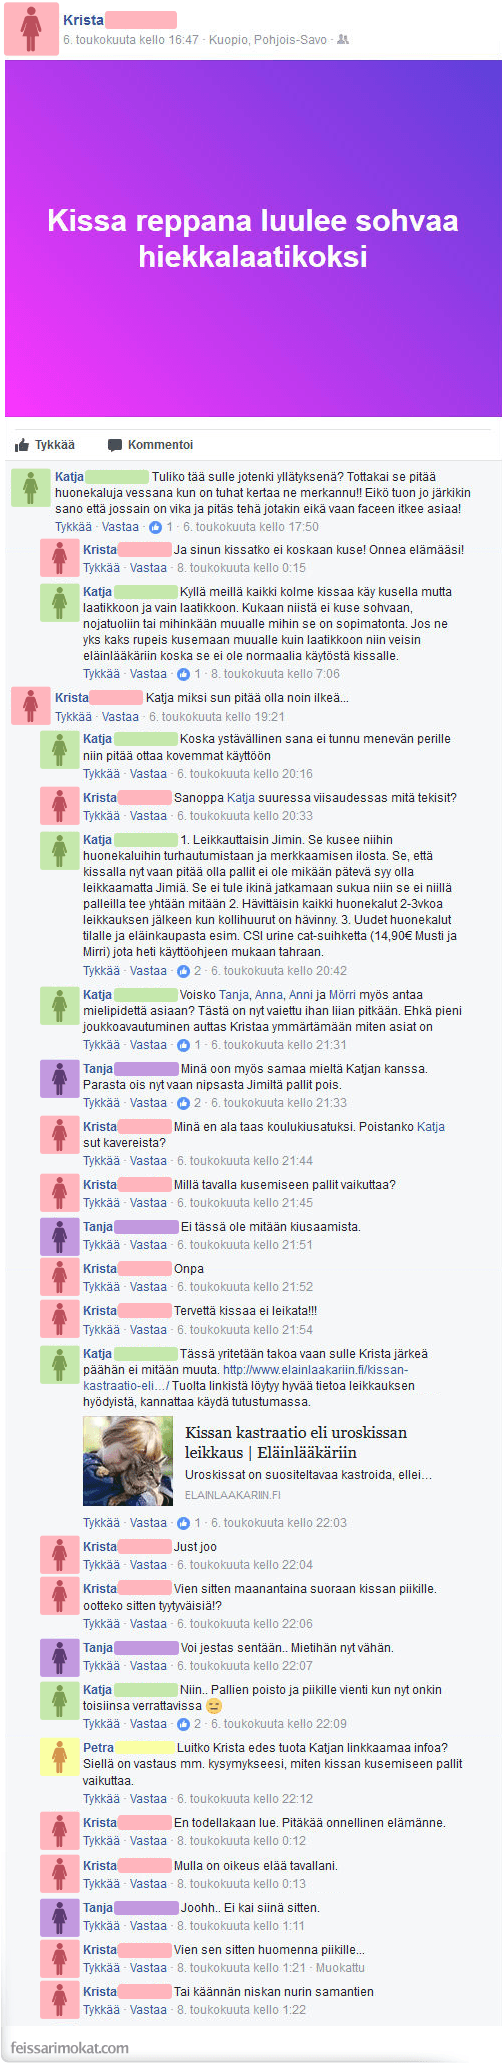Click the purple status post background
Viewport: 504px width, 2063px height.
coord(253,238)
